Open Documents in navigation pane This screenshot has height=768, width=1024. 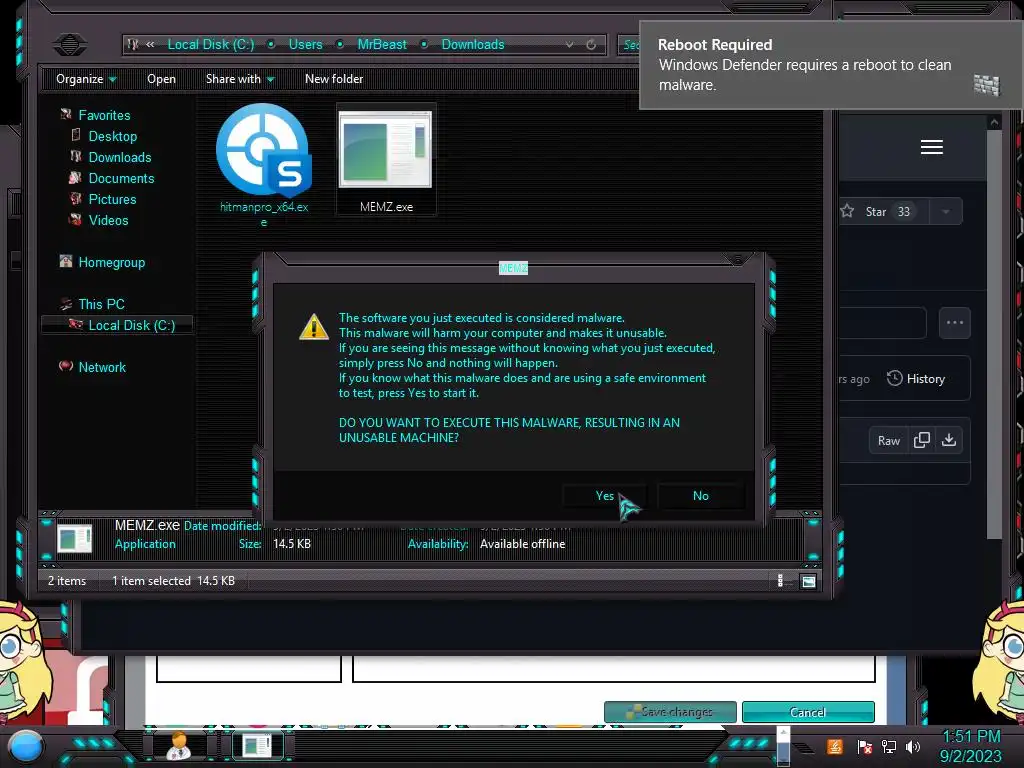[121, 178]
